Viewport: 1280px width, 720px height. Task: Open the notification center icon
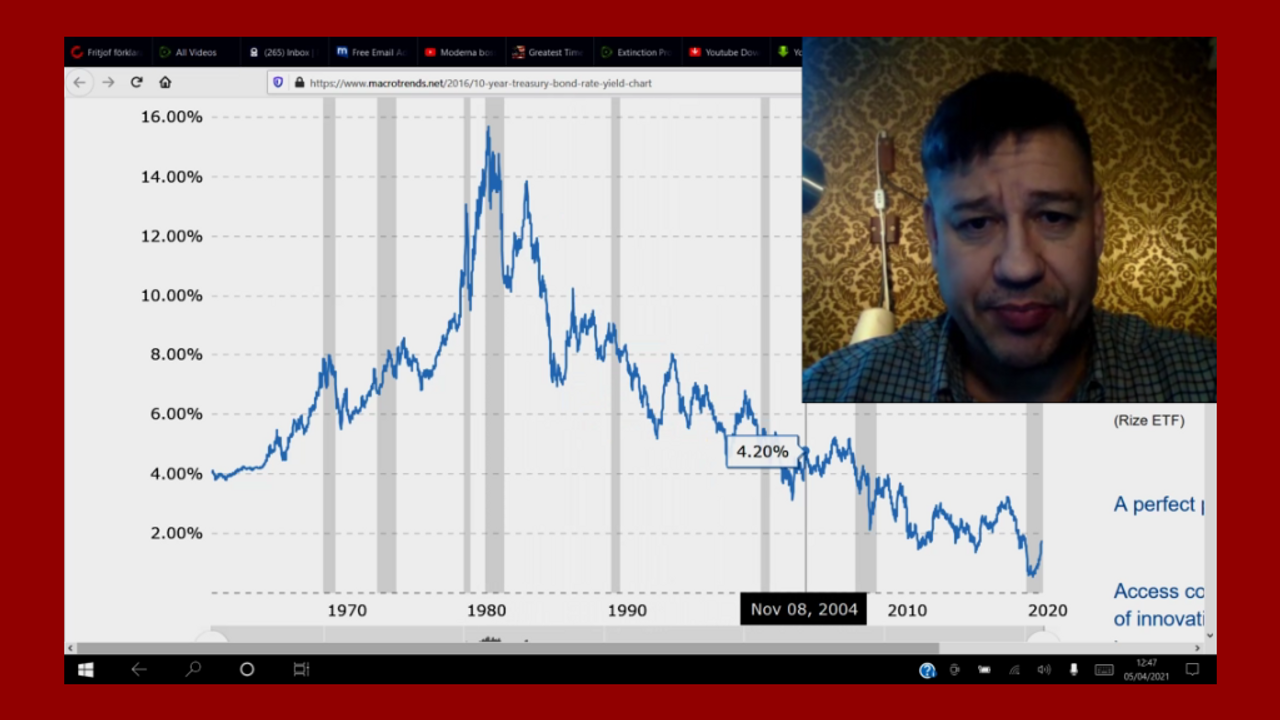pyautogui.click(x=1192, y=670)
